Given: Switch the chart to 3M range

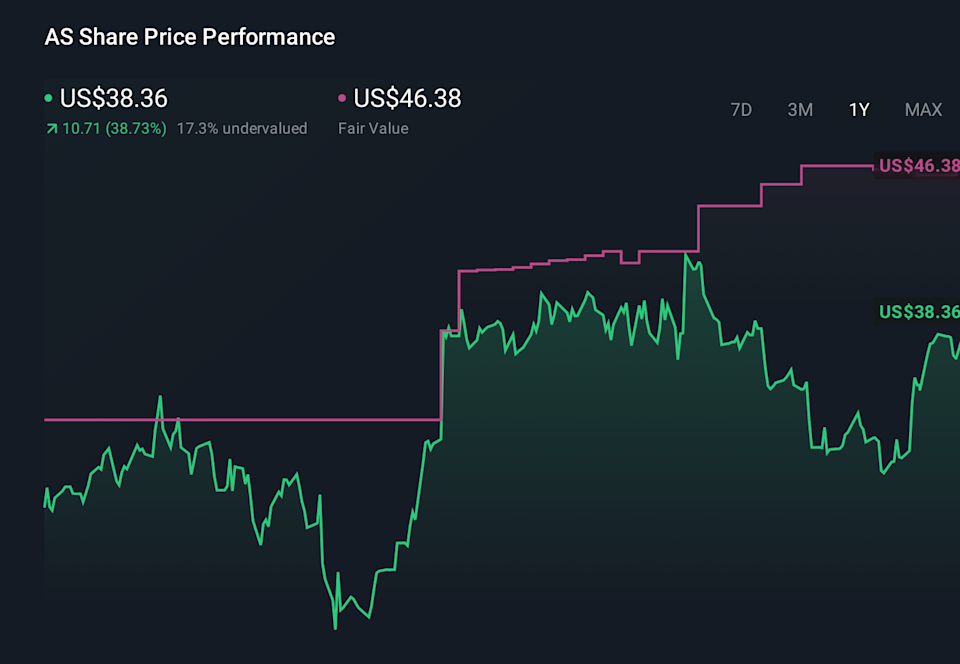Looking at the screenshot, I should pyautogui.click(x=800, y=110).
